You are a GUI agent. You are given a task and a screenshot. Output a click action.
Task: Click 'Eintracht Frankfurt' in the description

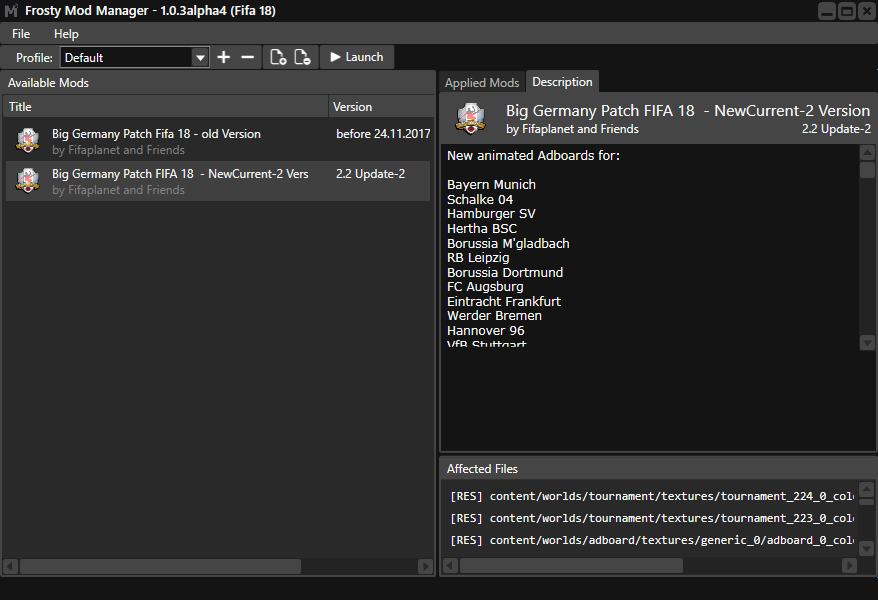(504, 302)
